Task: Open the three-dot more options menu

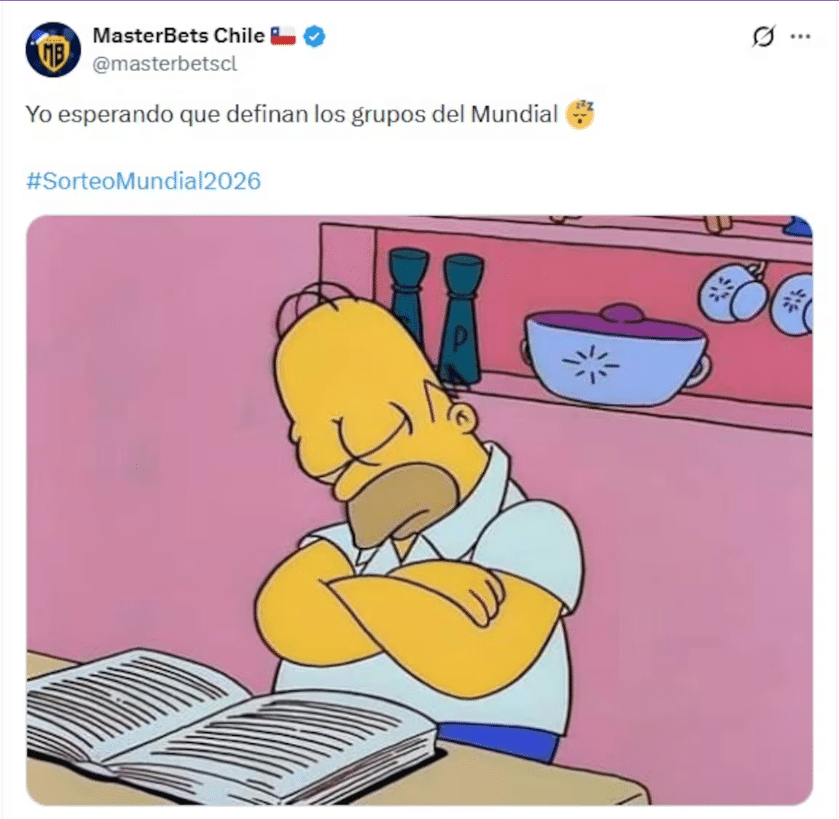Action: tap(800, 36)
